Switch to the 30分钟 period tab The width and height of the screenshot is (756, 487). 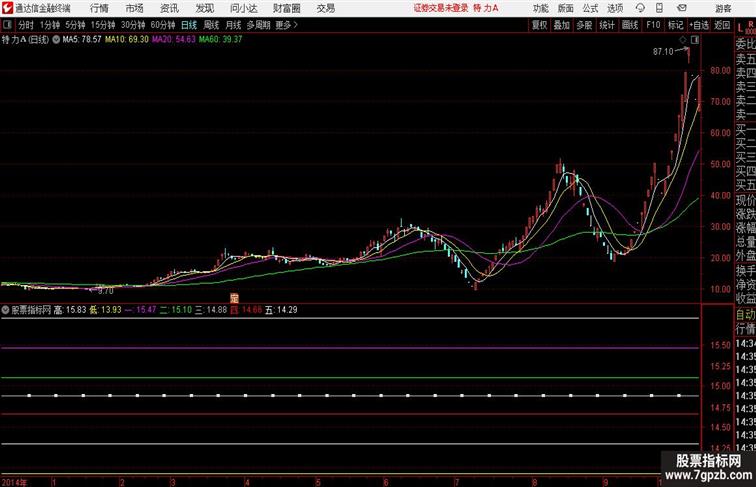click(x=133, y=25)
